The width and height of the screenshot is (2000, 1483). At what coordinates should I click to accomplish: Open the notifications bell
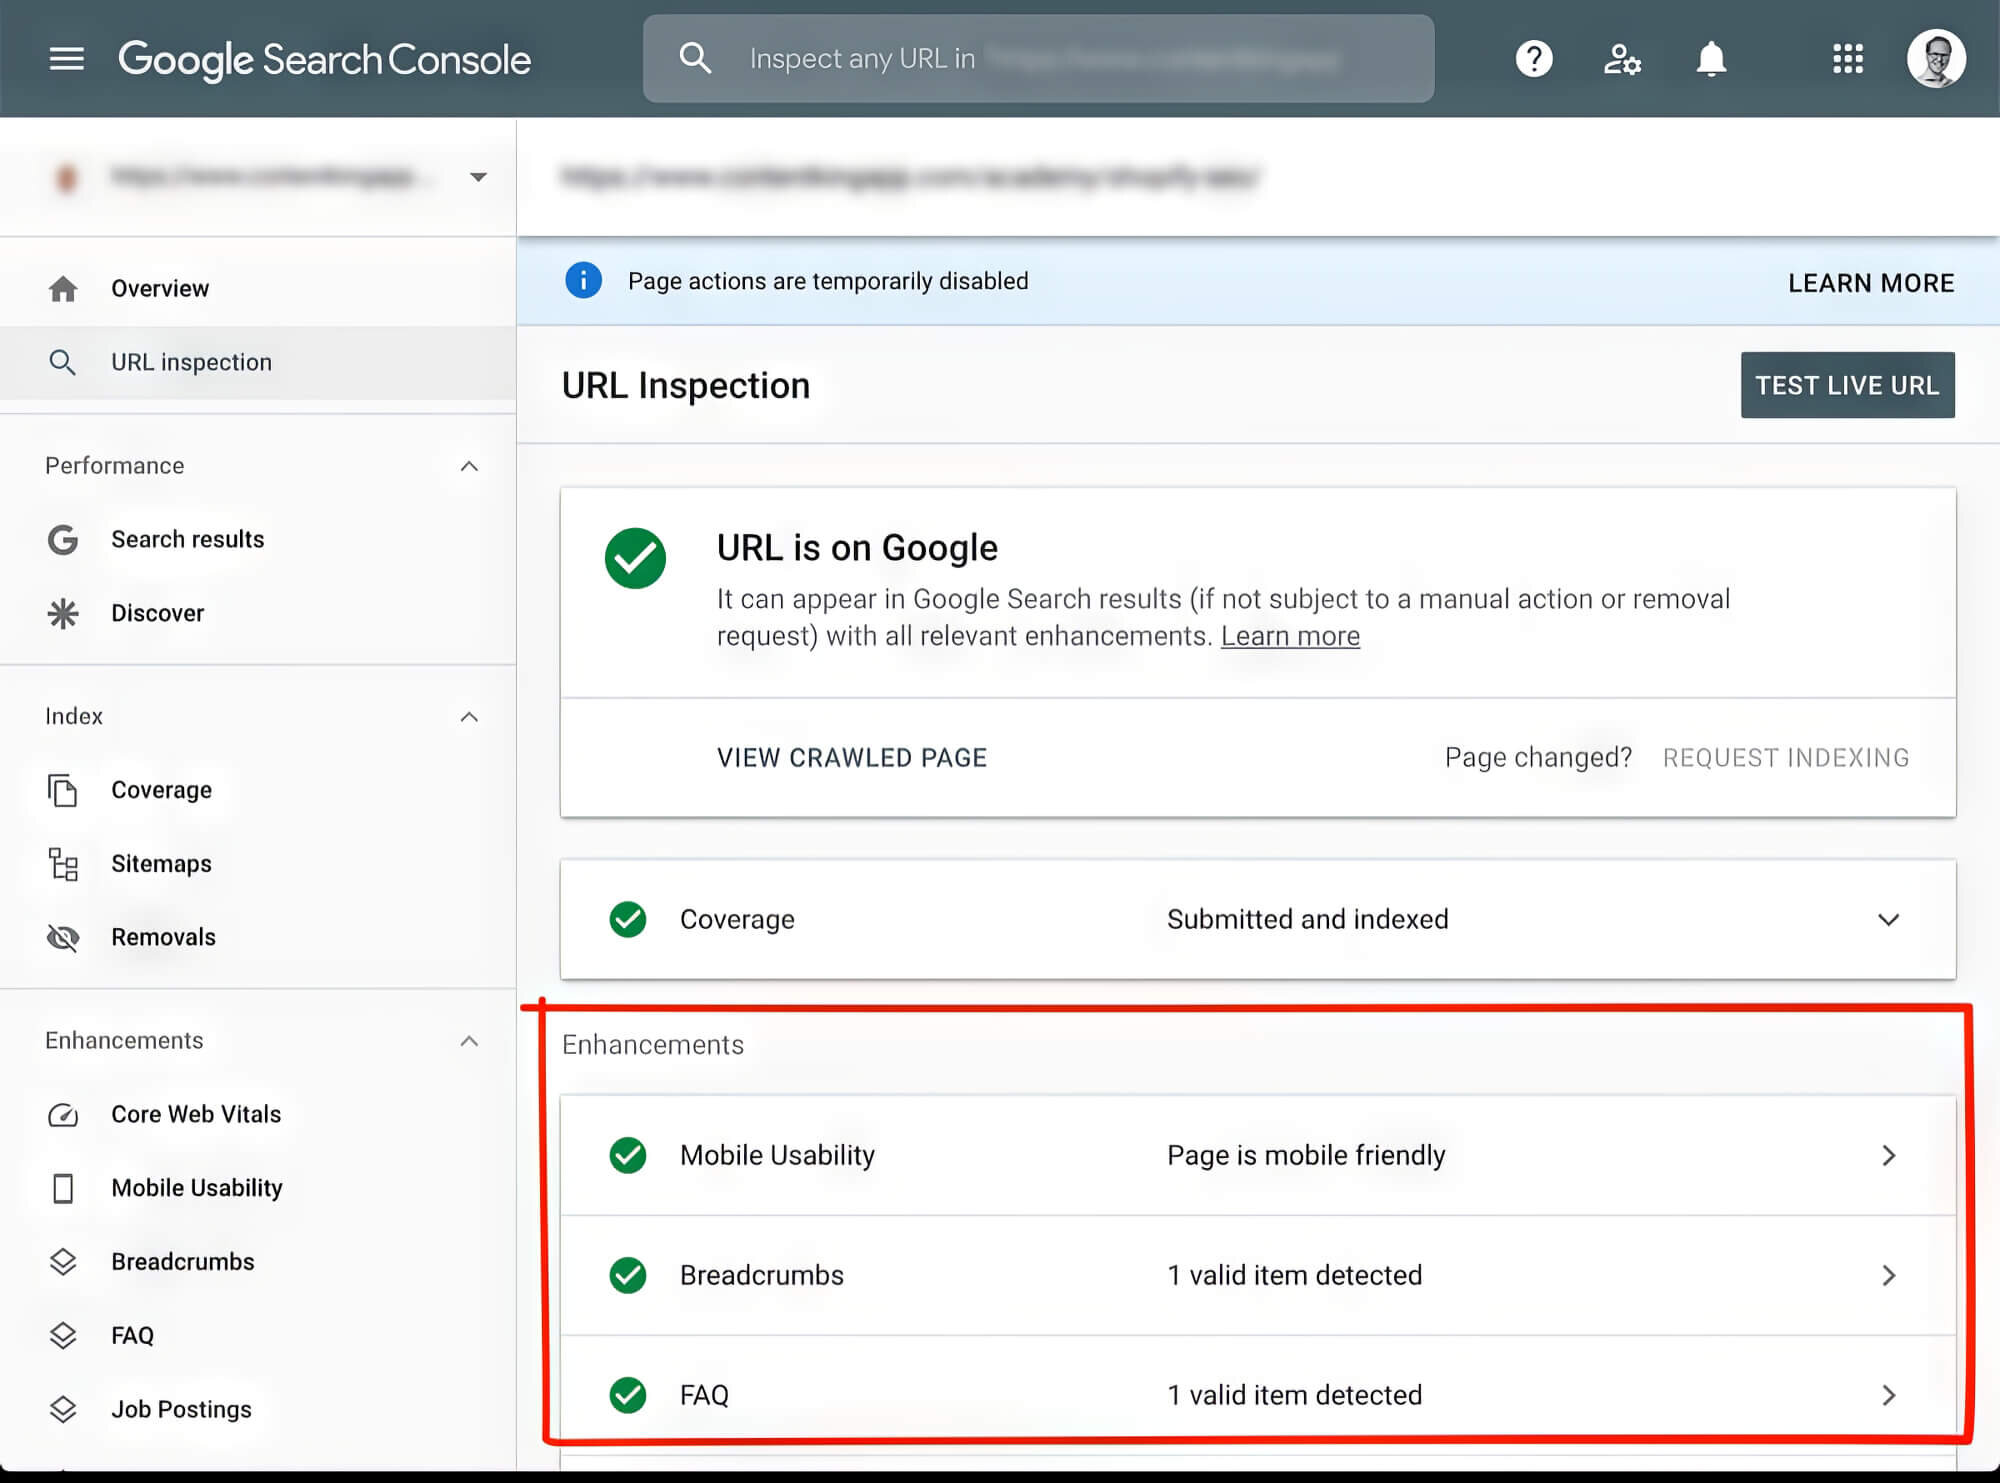tap(1710, 59)
